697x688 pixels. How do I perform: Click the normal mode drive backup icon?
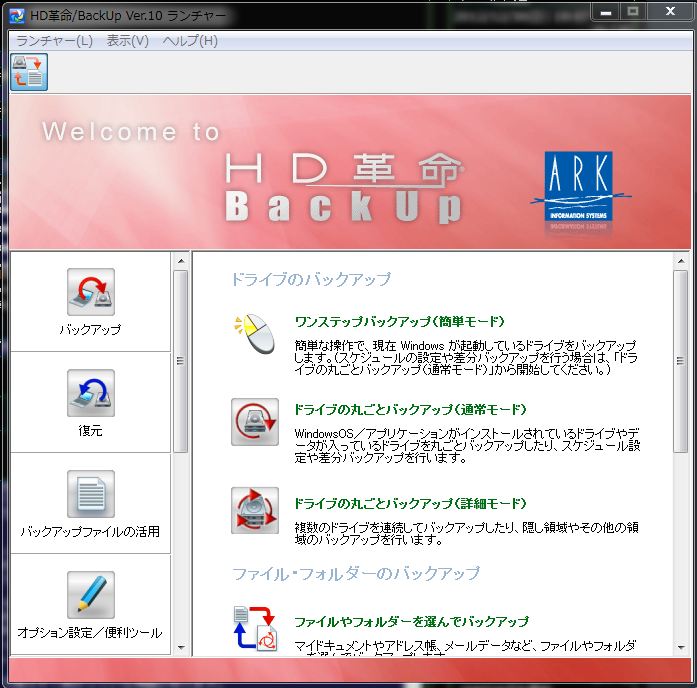click(255, 422)
